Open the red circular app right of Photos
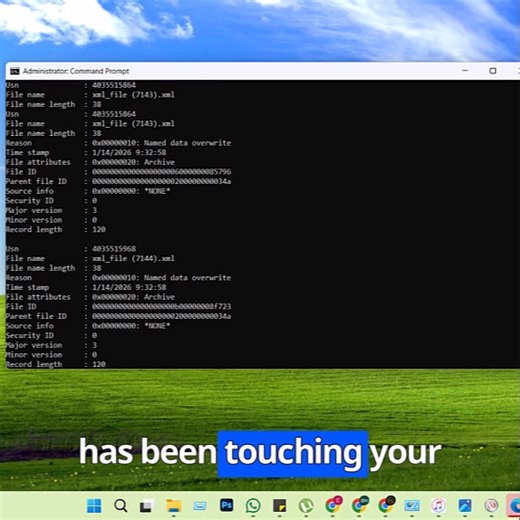Image resolution: width=520 pixels, height=520 pixels. coord(491,506)
